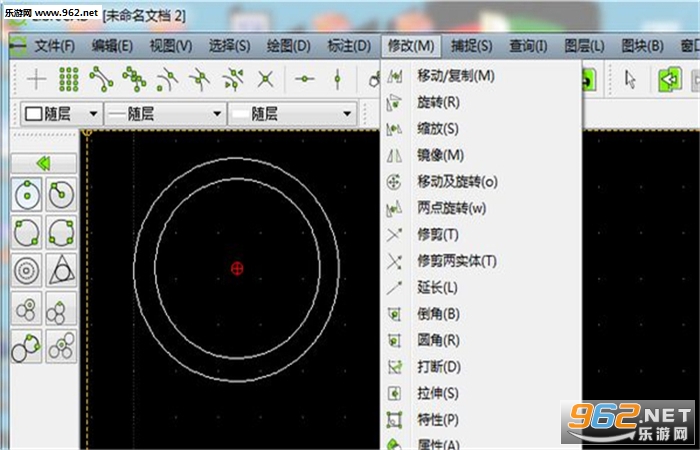Viewport: 700px width, 450px height.
Task: Choose 移动/复制(M) from the menu
Action: tap(481, 76)
